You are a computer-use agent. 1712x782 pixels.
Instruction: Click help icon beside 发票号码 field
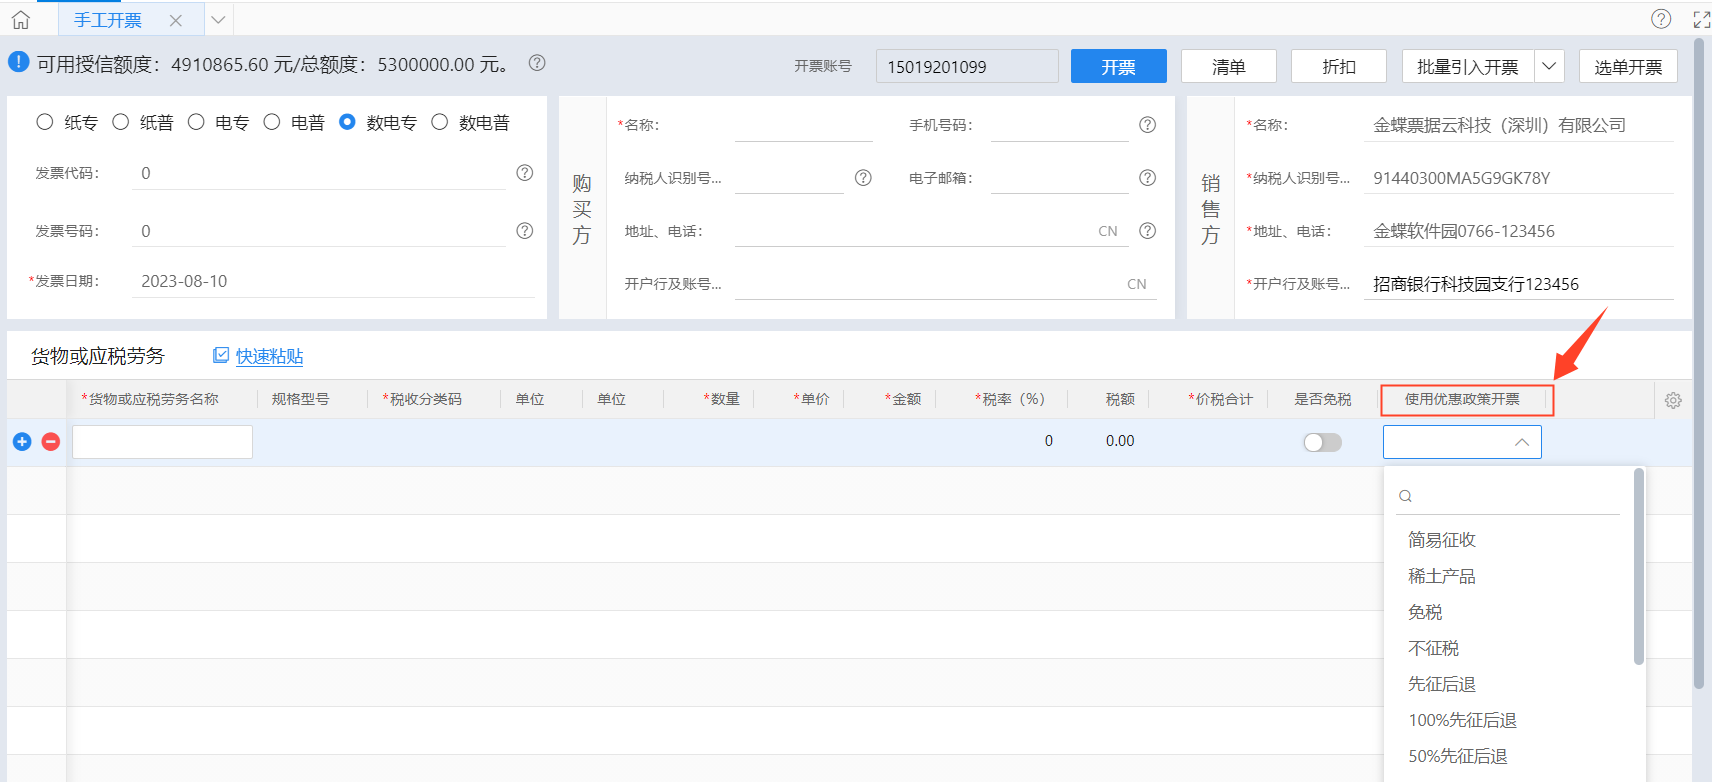524,231
